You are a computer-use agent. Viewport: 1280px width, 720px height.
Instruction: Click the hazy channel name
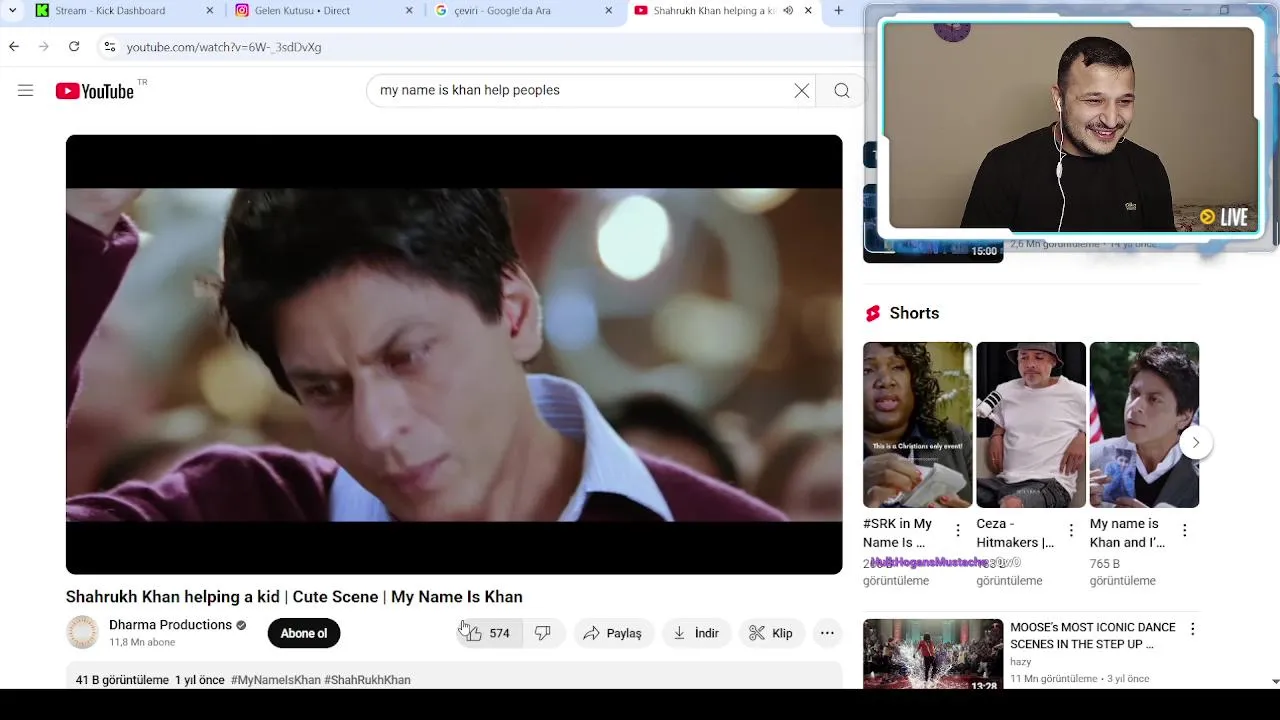(x=1021, y=662)
